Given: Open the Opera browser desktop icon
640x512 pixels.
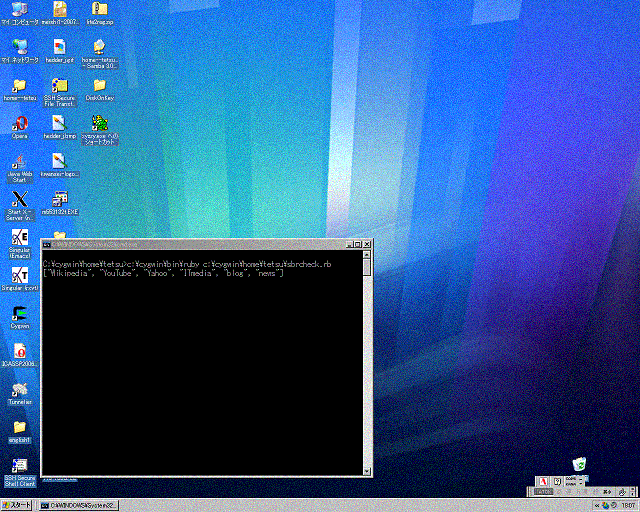Looking at the screenshot, I should coord(18,124).
